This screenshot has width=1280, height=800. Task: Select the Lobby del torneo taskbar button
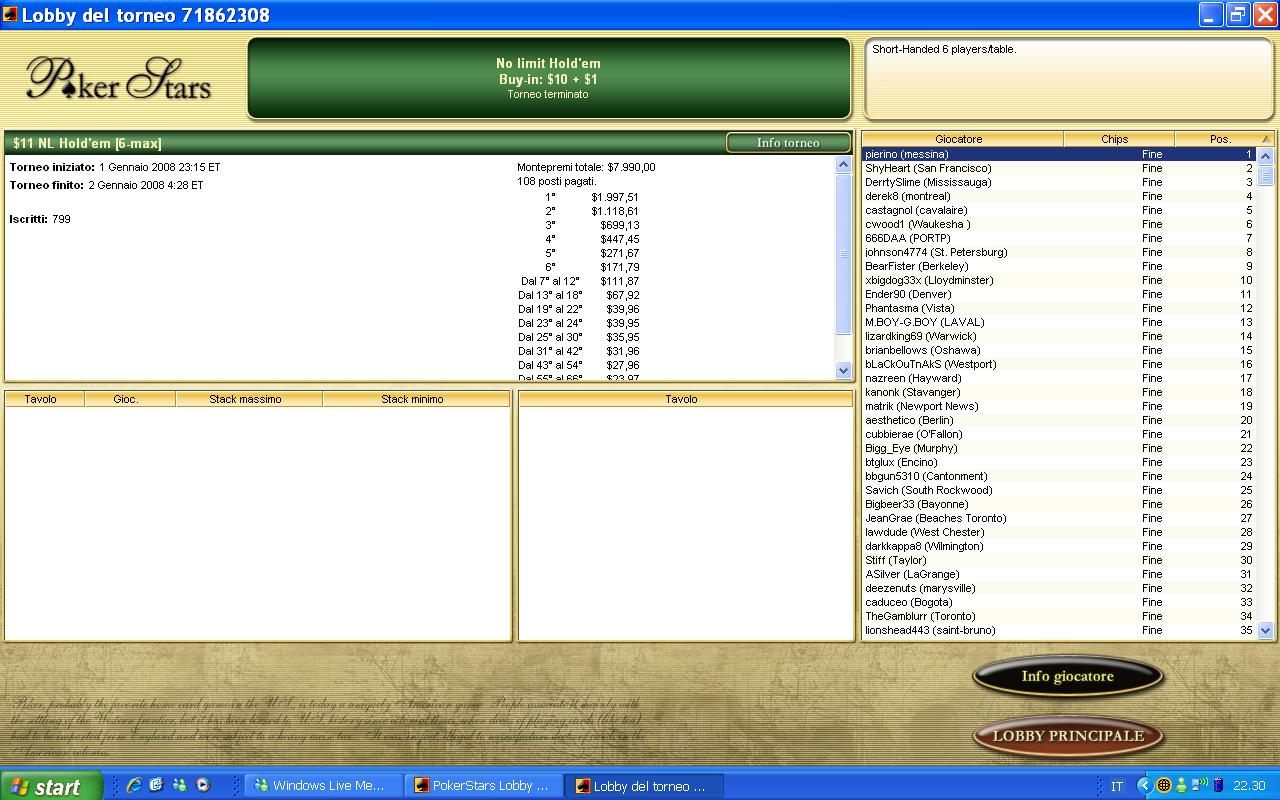click(644, 786)
